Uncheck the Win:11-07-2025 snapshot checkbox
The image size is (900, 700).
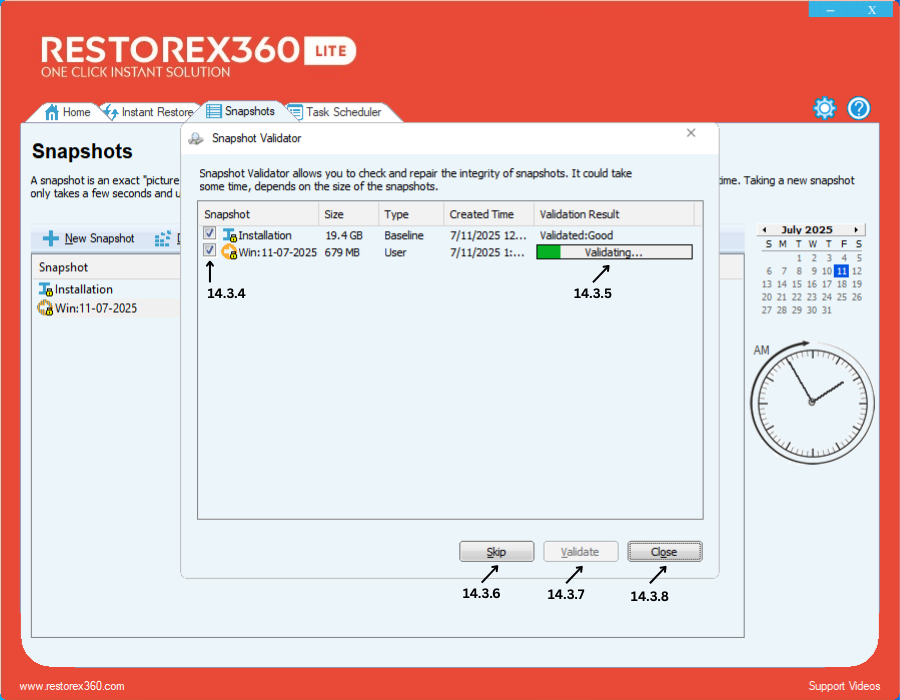pos(210,251)
